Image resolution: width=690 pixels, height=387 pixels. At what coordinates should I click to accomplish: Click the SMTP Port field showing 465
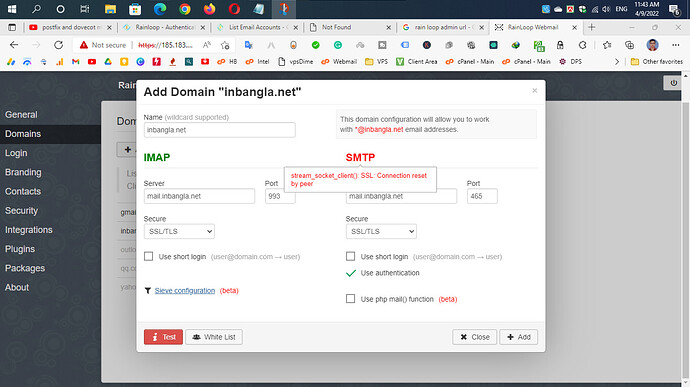(x=482, y=196)
